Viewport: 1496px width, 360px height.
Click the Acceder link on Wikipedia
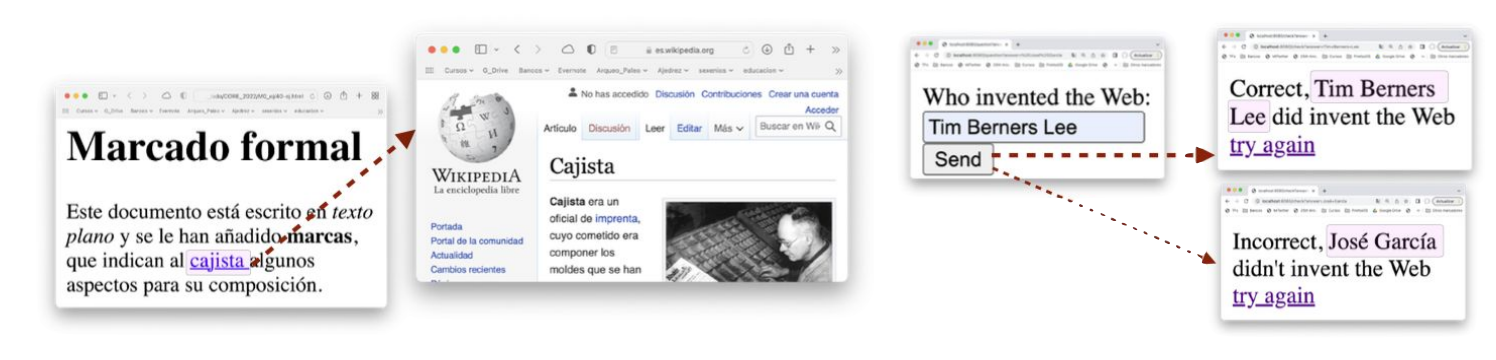coord(822,109)
